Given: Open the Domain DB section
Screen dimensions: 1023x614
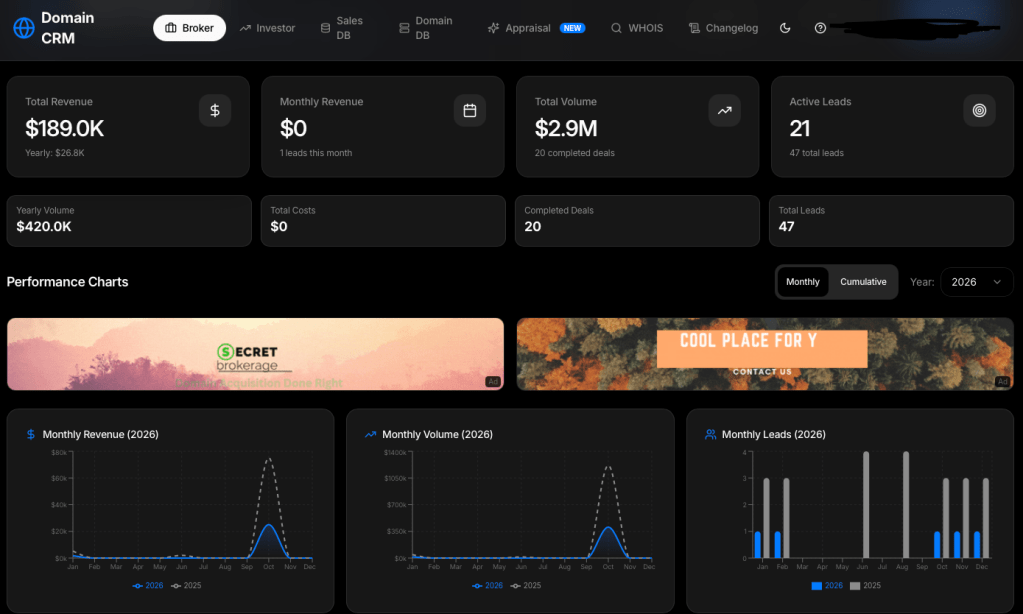Looking at the screenshot, I should coord(425,28).
